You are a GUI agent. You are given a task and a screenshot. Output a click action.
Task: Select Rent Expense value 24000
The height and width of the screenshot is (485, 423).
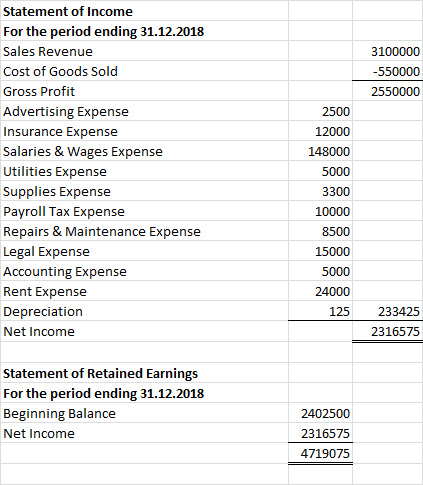point(332,292)
